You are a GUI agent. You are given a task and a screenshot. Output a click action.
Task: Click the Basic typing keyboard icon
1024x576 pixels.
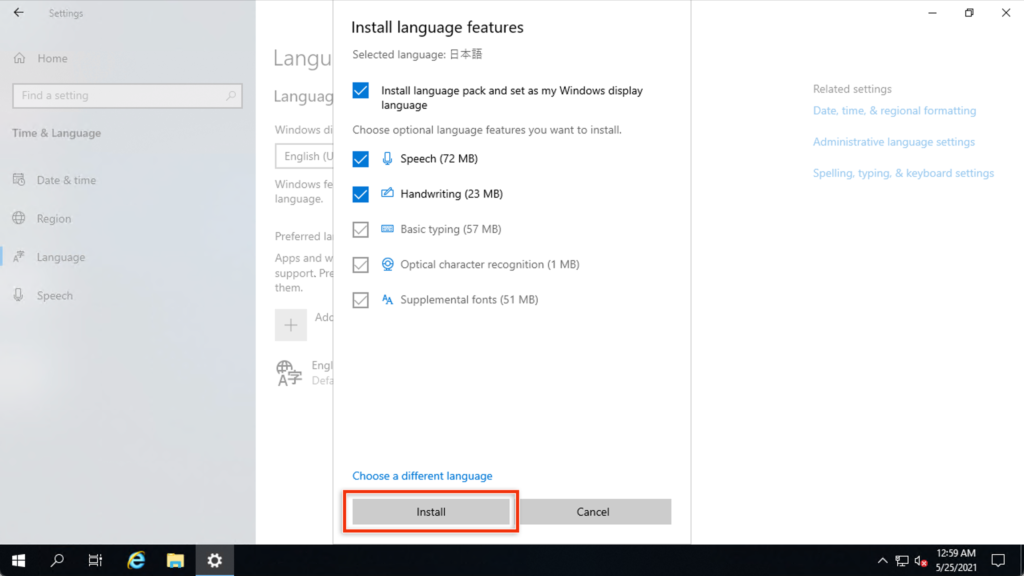coord(387,229)
